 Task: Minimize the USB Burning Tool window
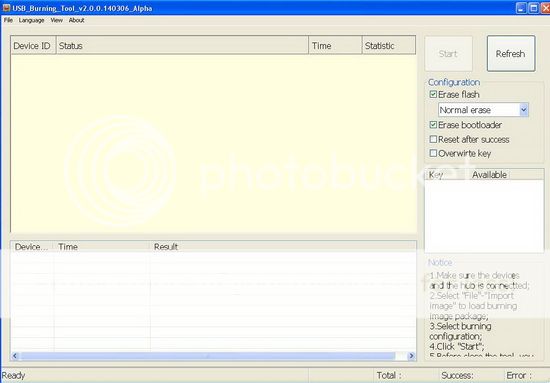point(521,8)
